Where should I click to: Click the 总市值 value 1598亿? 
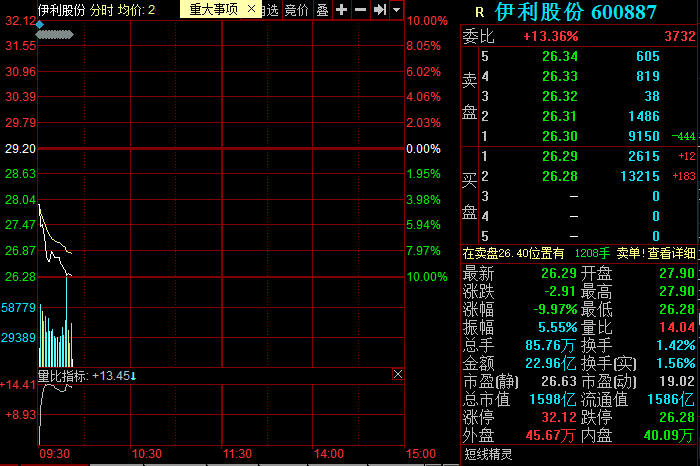(x=553, y=399)
